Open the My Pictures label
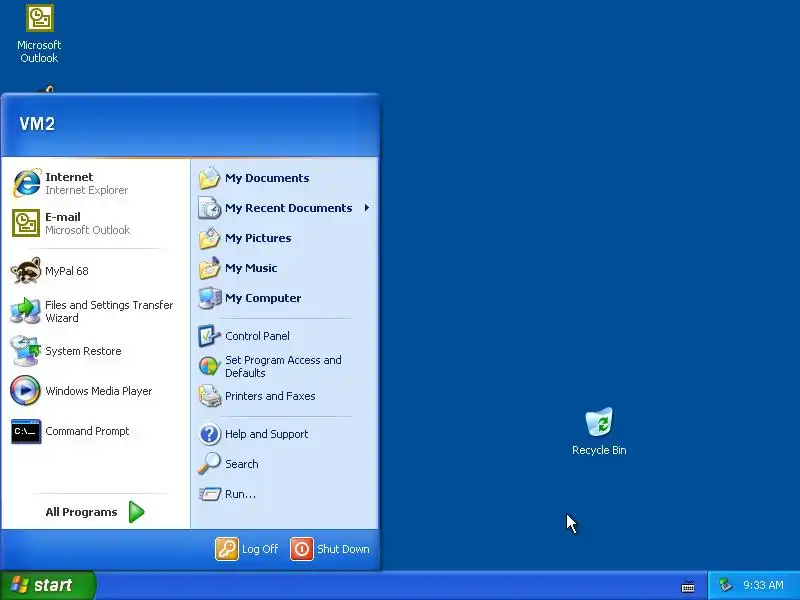The width and height of the screenshot is (800, 600). click(x=258, y=238)
